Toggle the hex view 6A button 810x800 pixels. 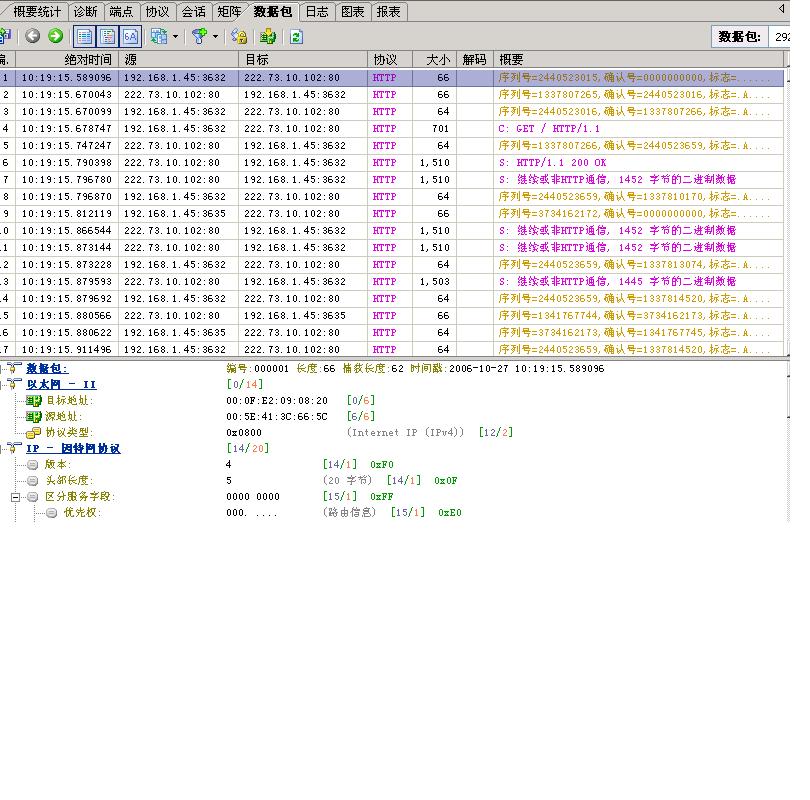click(x=130, y=36)
